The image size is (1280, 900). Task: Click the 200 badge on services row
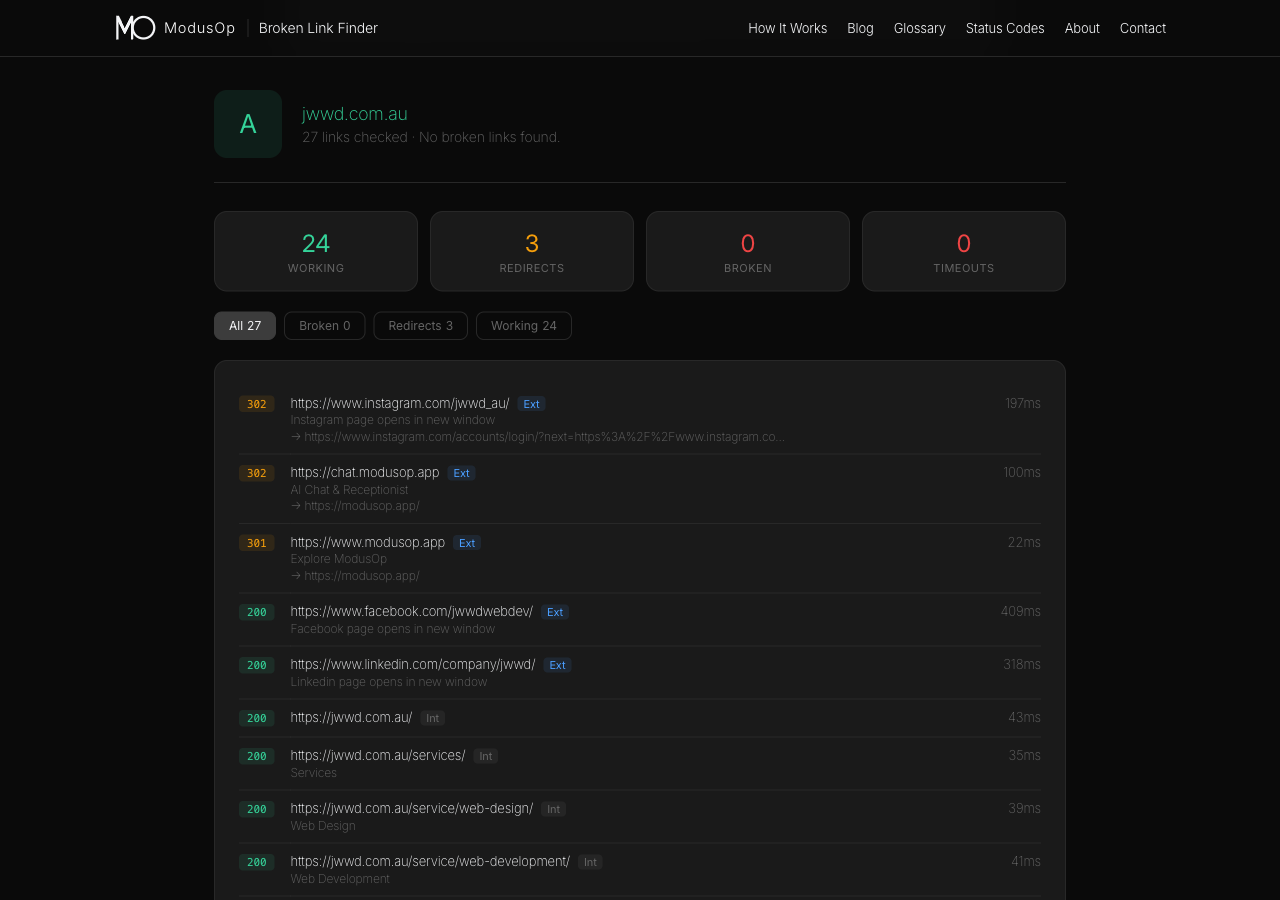click(x=257, y=756)
